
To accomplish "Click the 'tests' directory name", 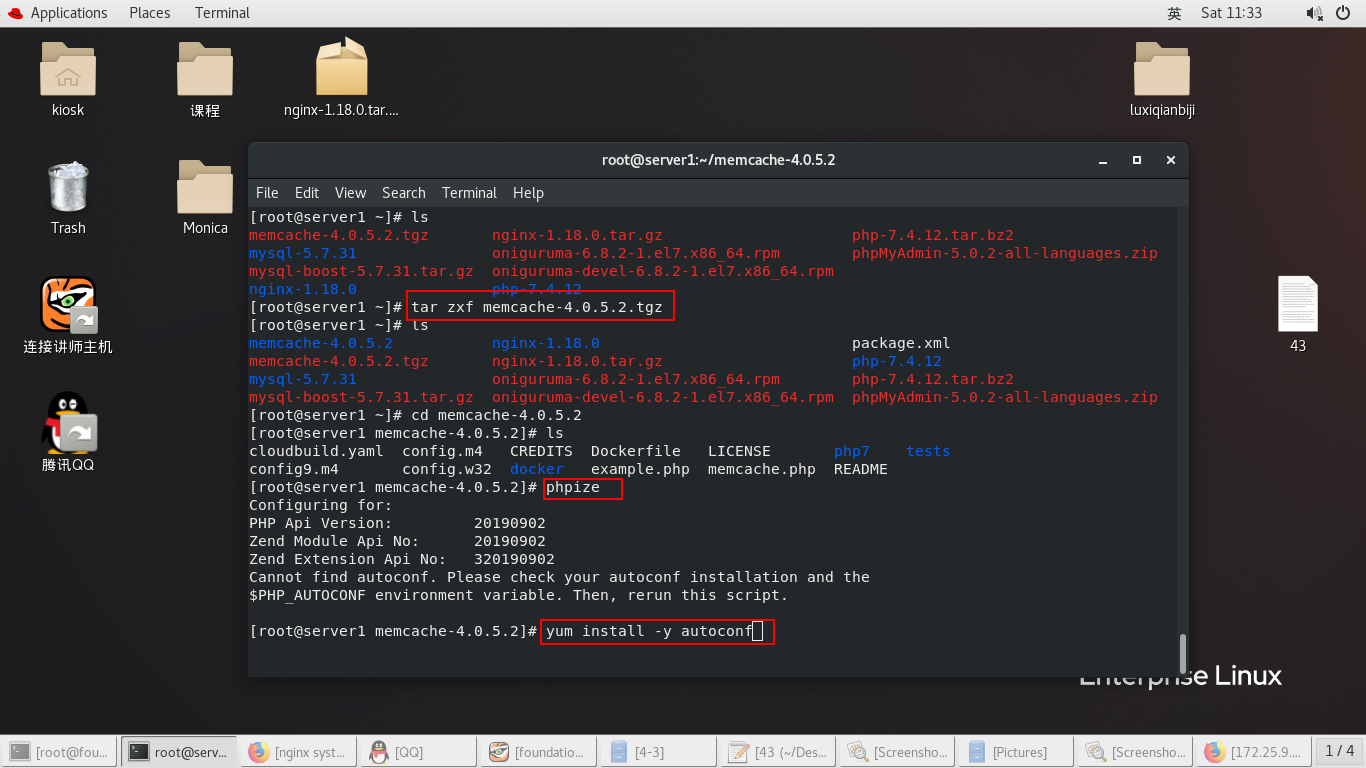I will pos(928,451).
